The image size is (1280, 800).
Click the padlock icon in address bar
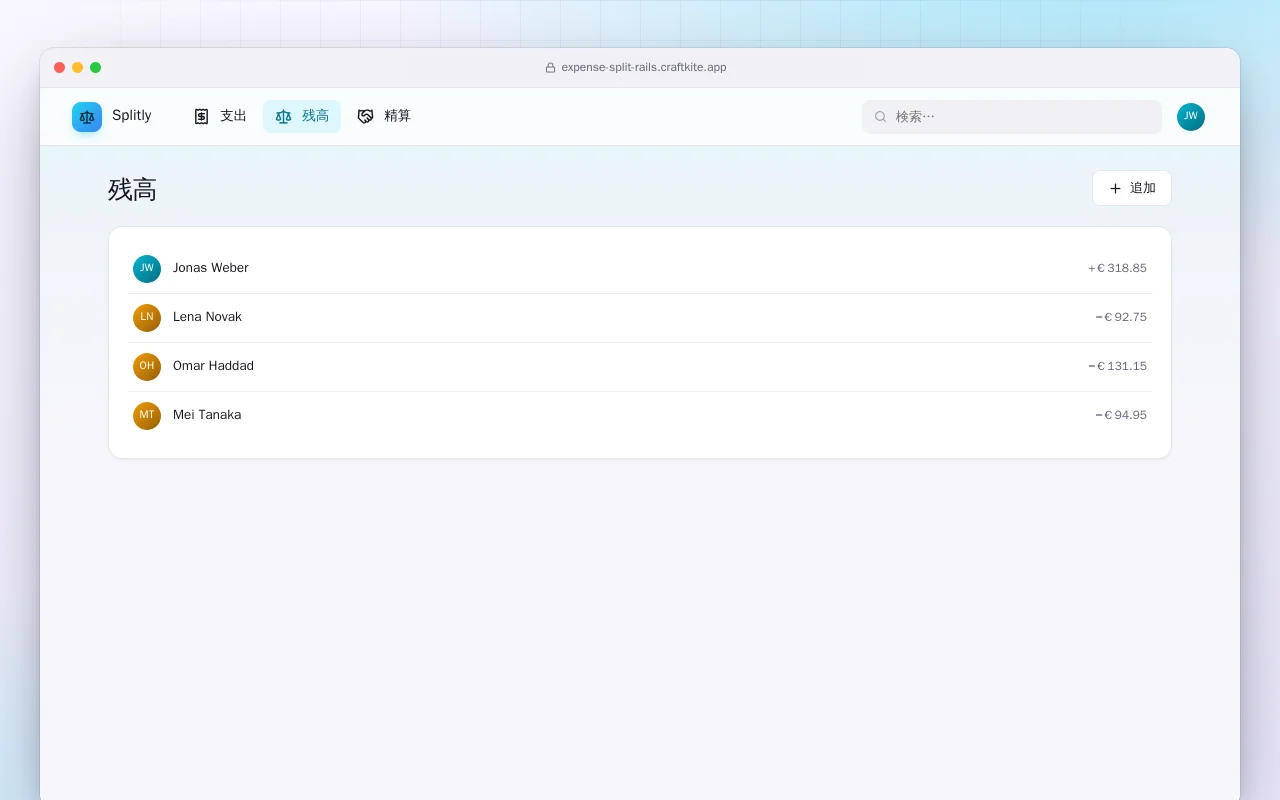550,68
